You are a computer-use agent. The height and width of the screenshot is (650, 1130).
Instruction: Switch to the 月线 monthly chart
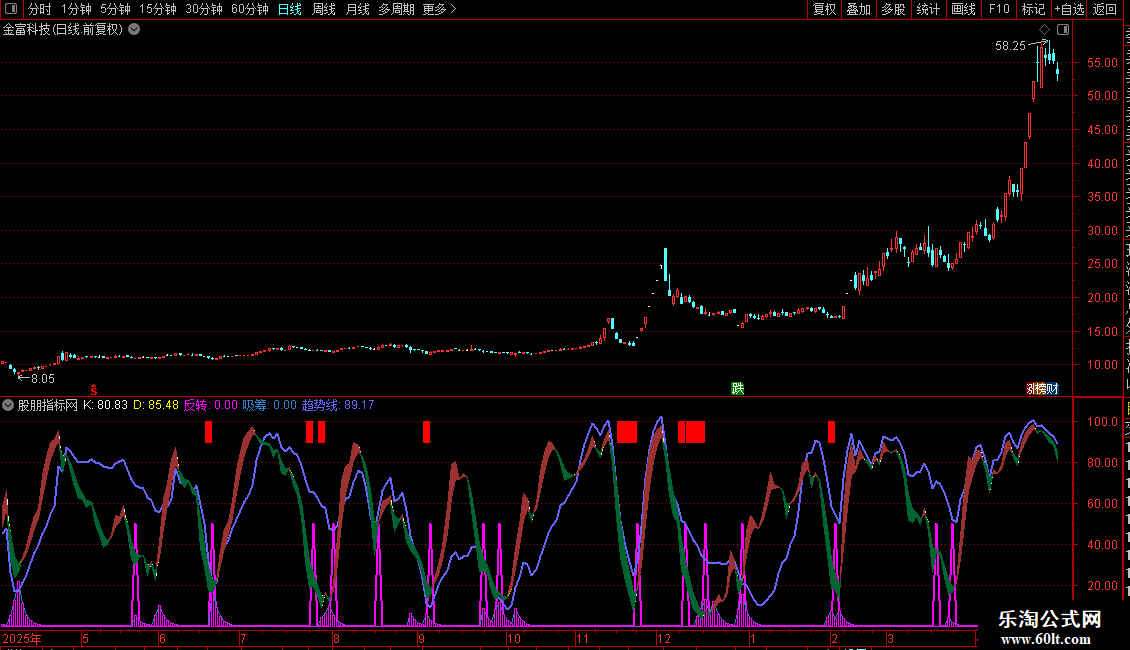pos(357,9)
